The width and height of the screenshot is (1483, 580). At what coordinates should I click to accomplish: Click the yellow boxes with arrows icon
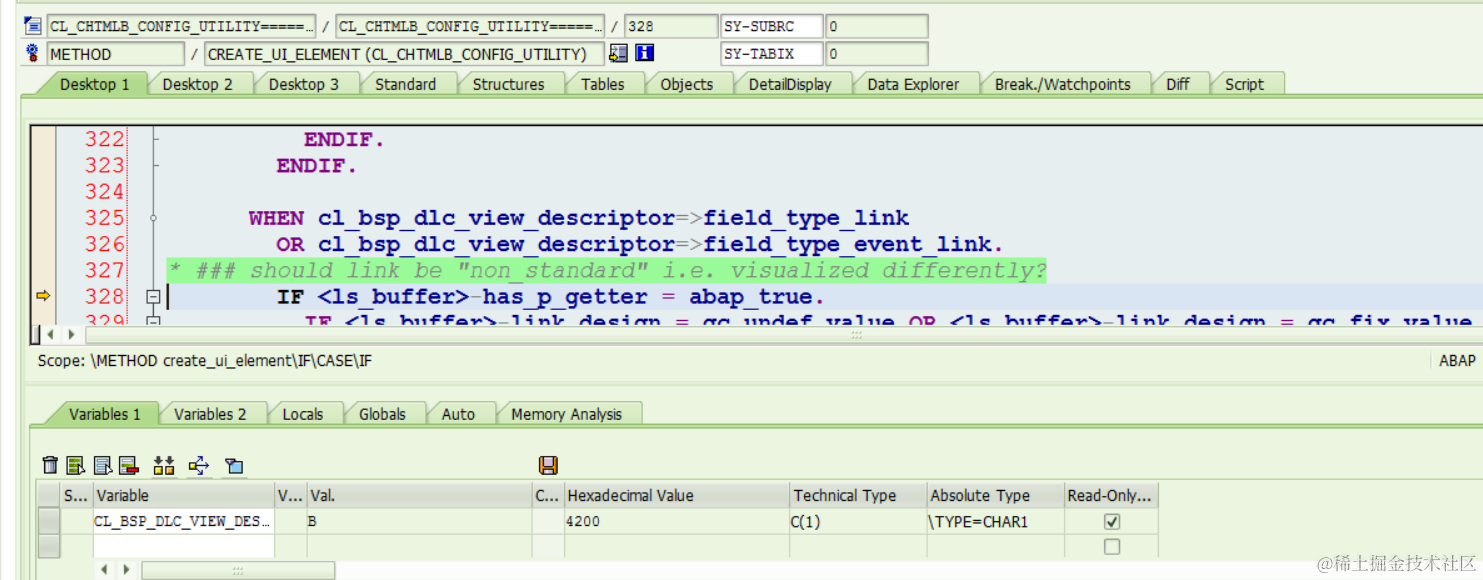pos(164,465)
